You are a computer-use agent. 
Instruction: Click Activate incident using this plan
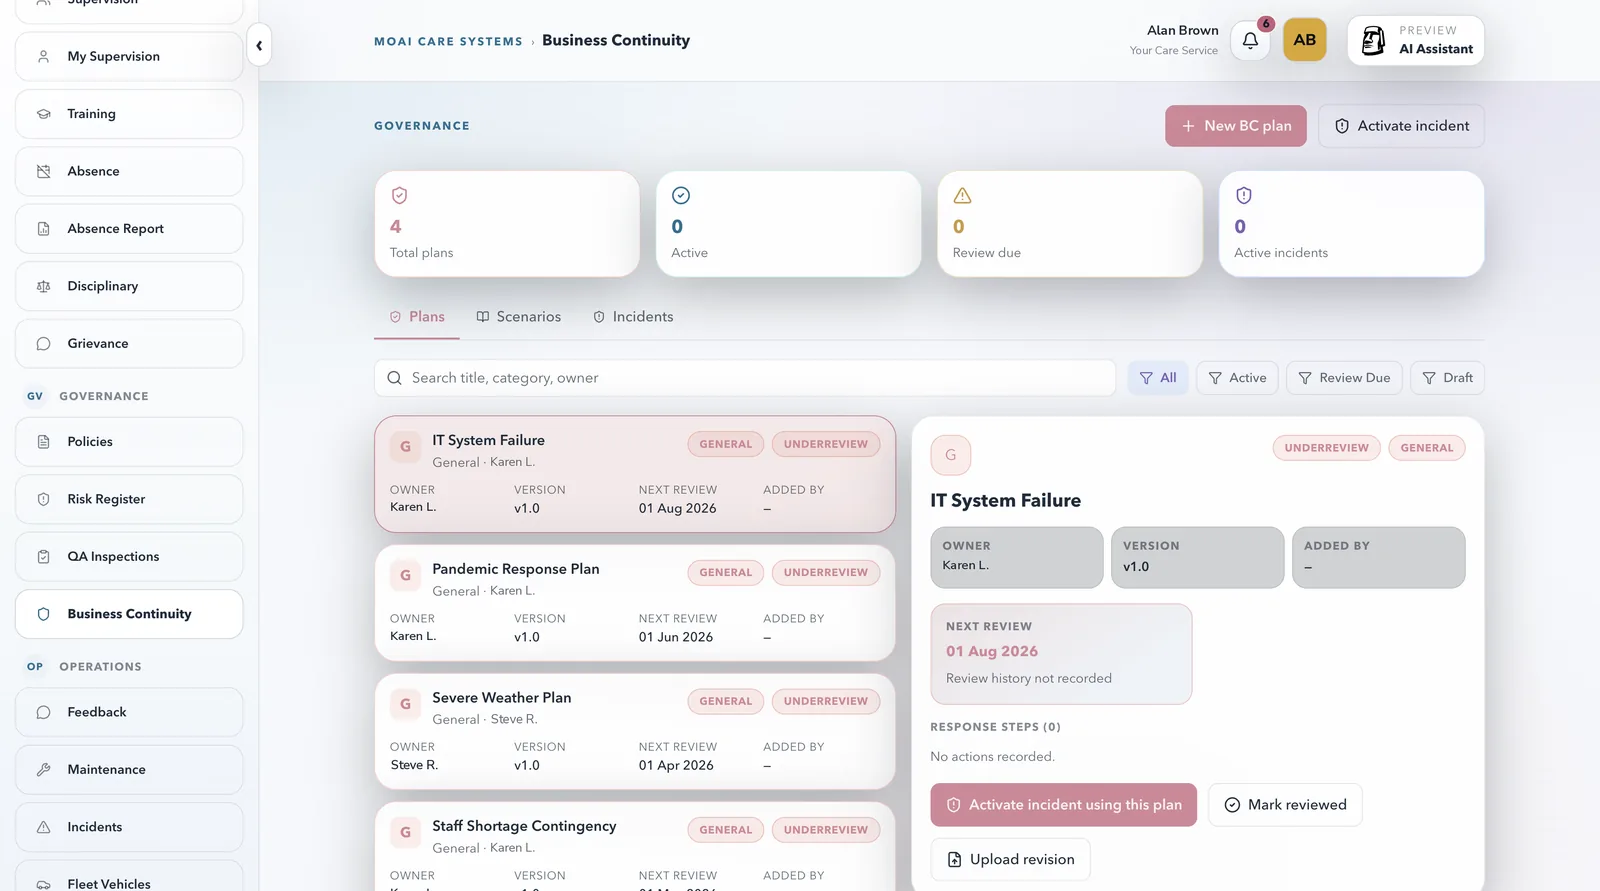pyautogui.click(x=1063, y=805)
